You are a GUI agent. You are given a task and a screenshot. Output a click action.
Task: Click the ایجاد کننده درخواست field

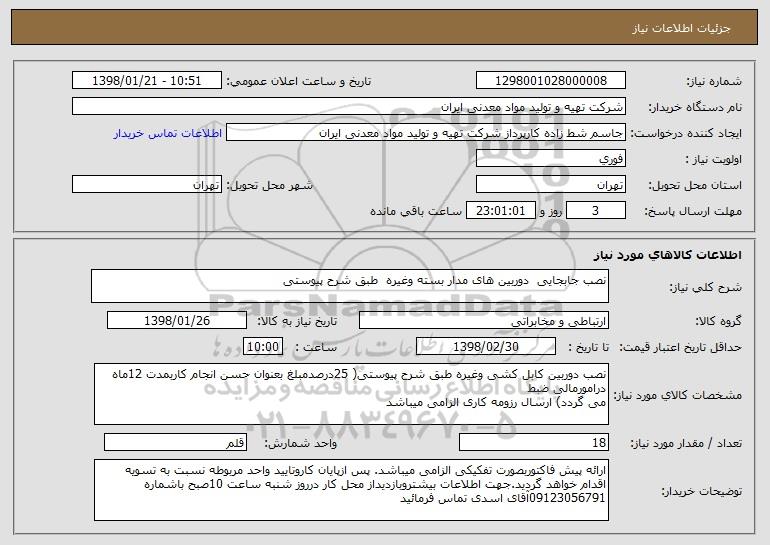426,133
